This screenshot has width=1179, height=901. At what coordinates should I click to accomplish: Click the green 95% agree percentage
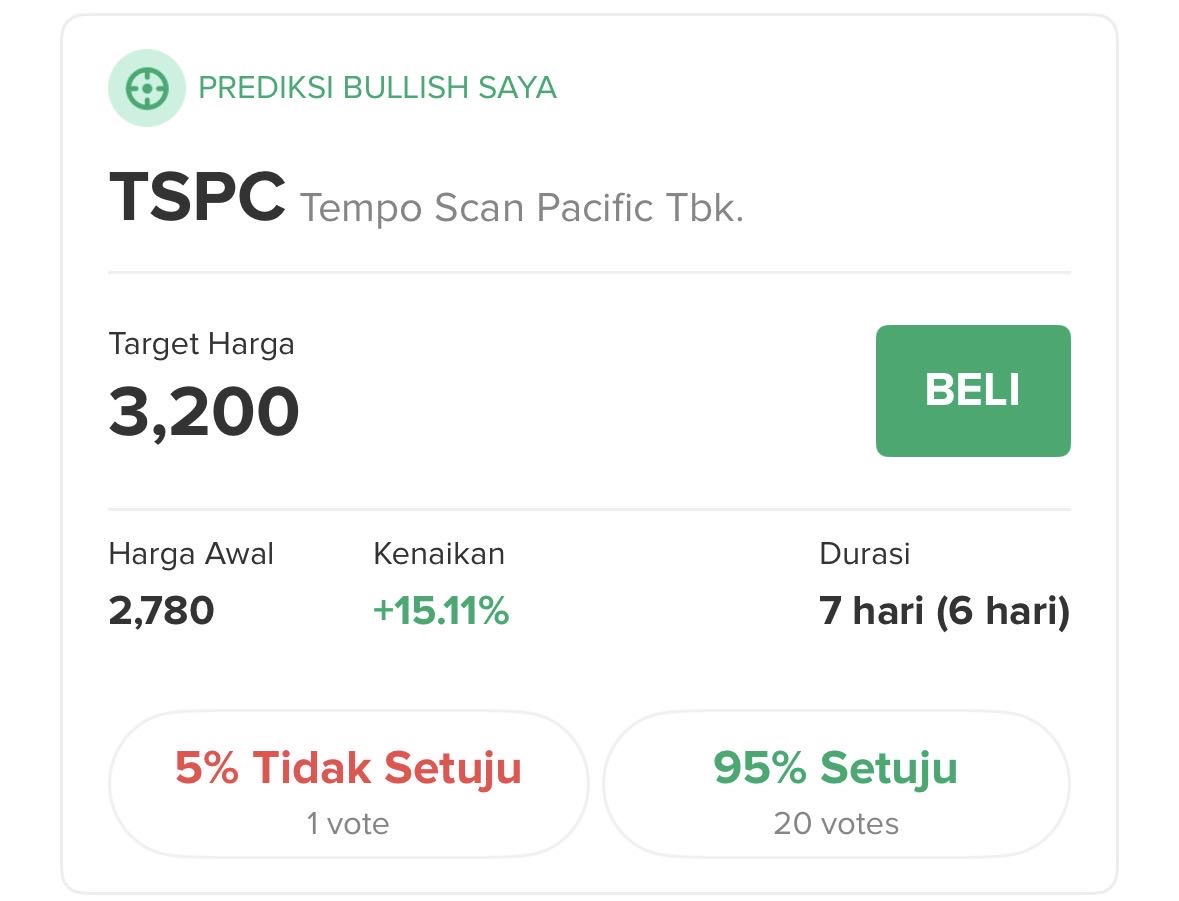pos(759,768)
